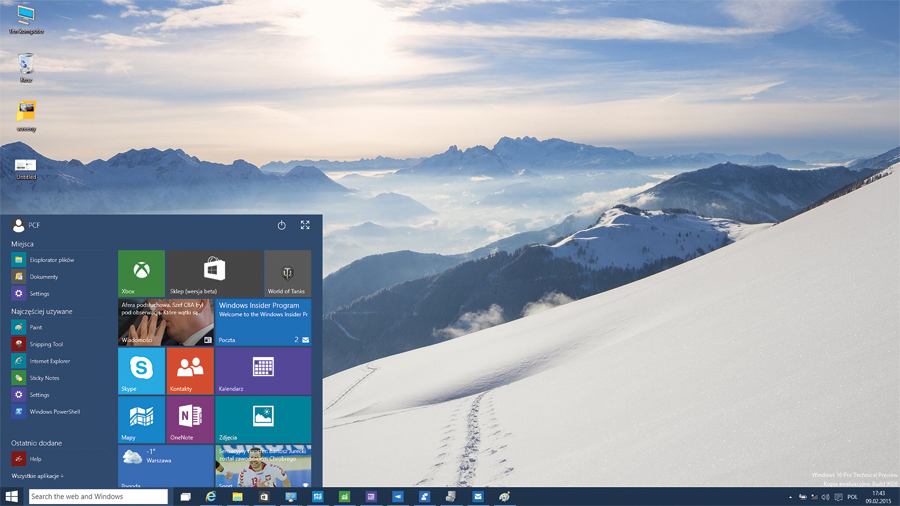900x506 pixels.
Task: Open the Sklep store tile
Action: [x=214, y=273]
